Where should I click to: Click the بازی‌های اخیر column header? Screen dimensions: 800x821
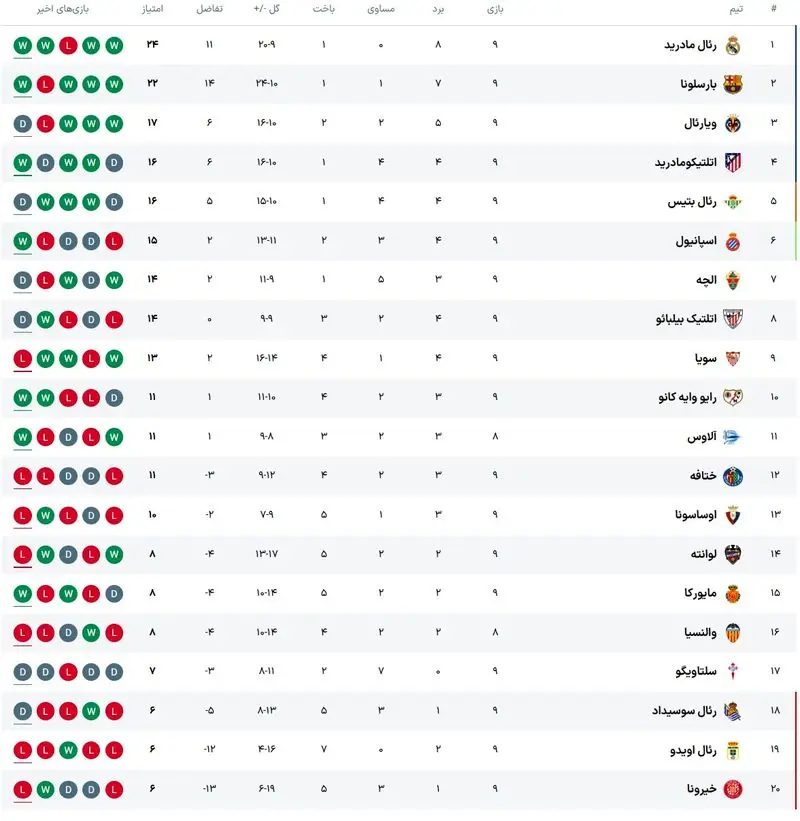click(60, 9)
